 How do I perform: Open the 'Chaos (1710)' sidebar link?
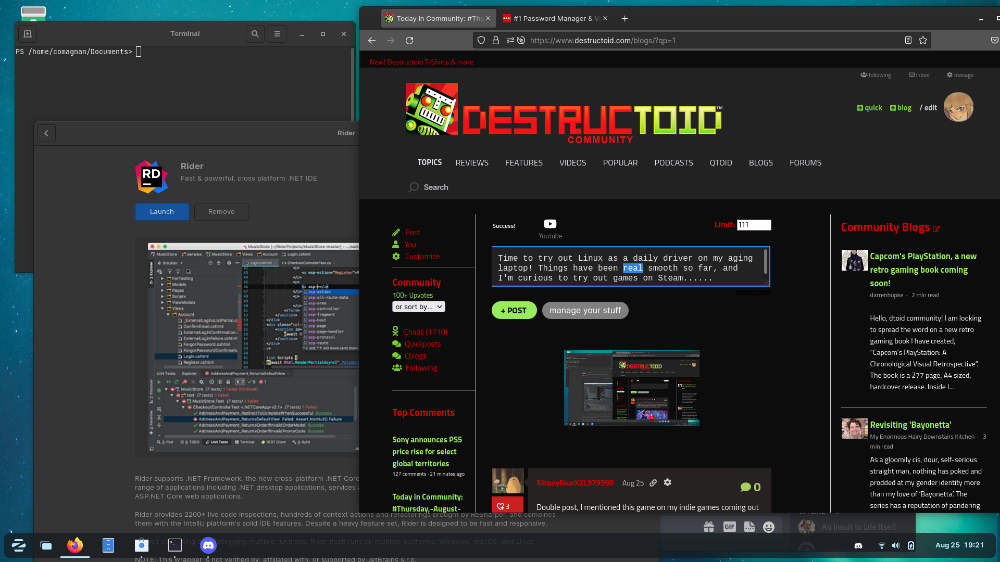(425, 332)
